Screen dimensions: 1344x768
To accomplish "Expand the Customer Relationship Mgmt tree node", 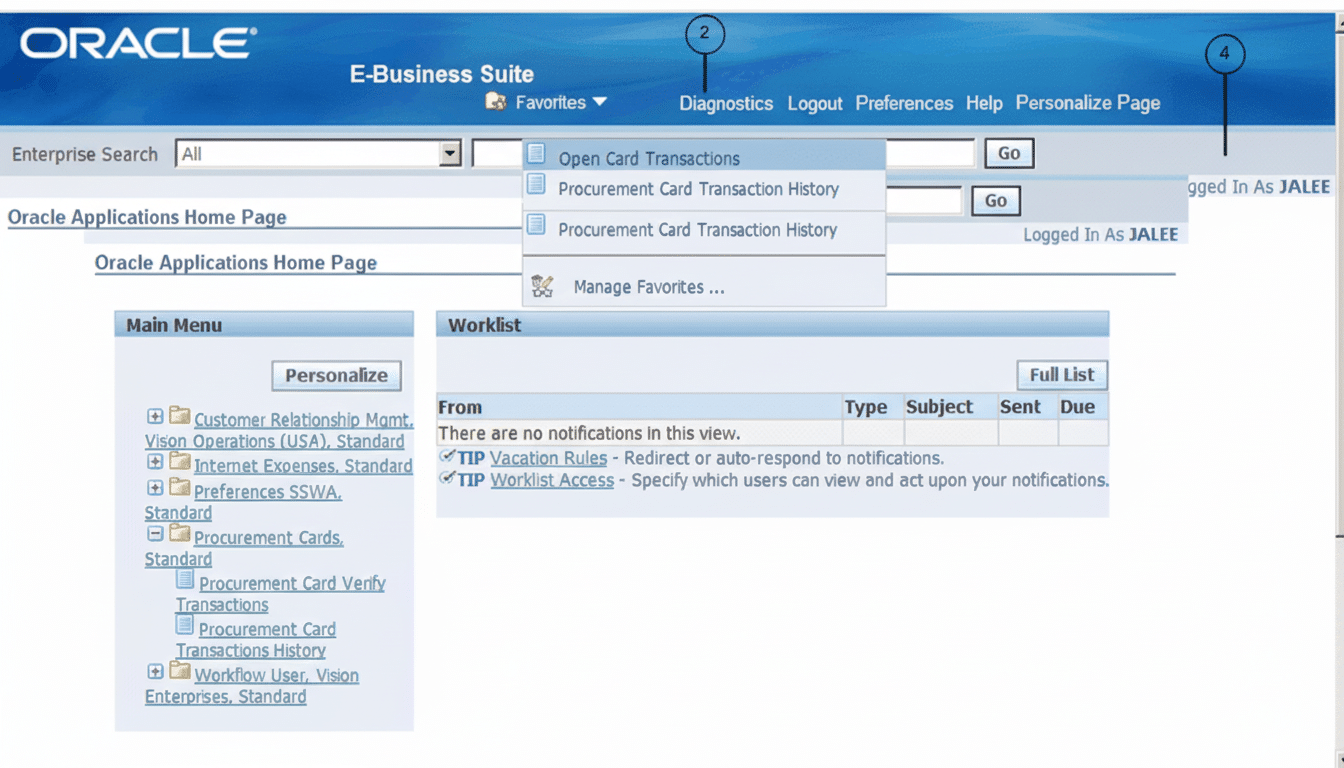I will point(155,416).
